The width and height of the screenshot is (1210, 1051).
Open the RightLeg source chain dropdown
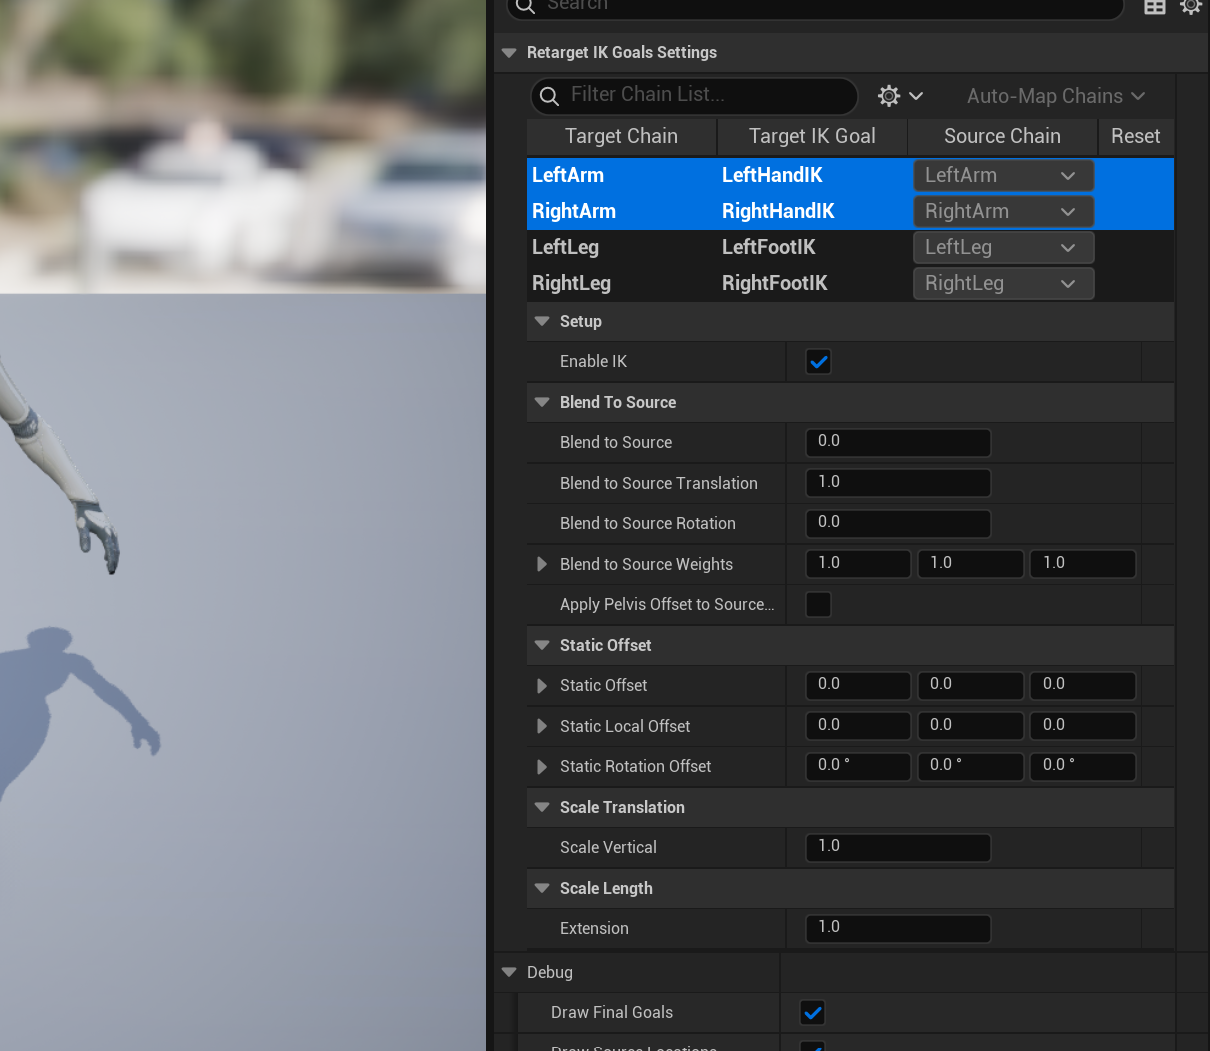point(1002,284)
